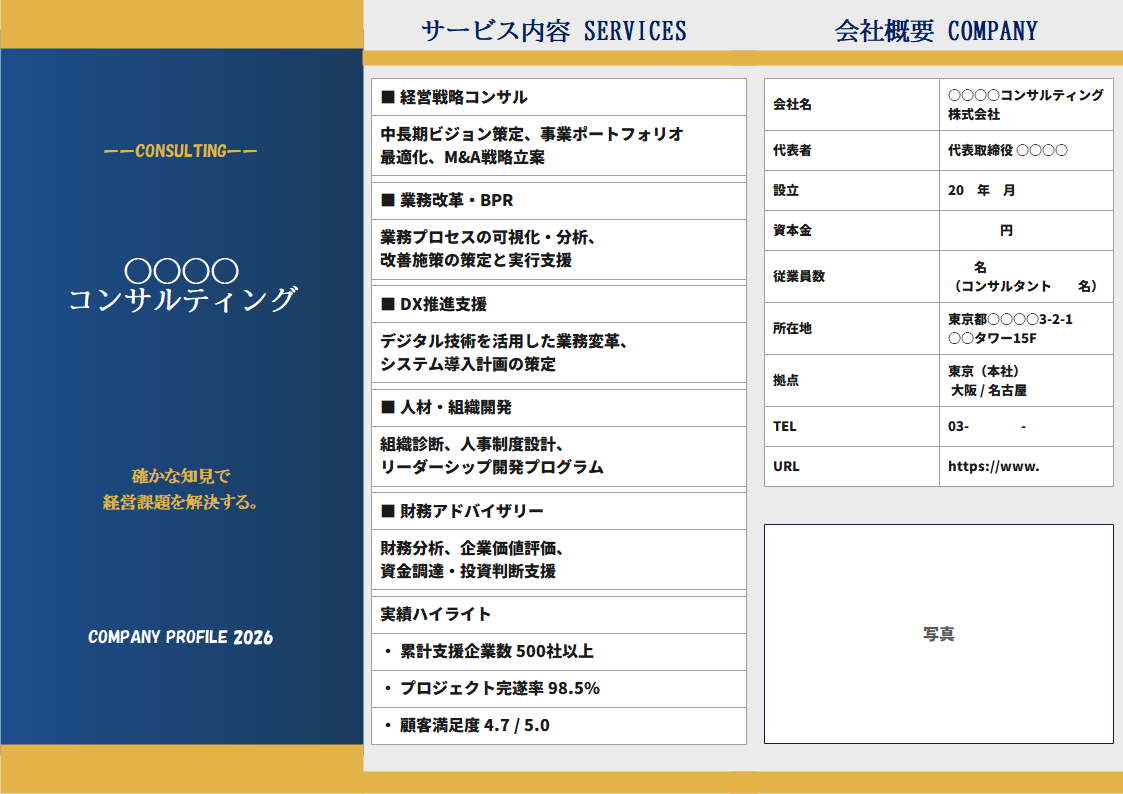Click the 写真 photo placeholder box
This screenshot has width=1123, height=794.
click(937, 634)
